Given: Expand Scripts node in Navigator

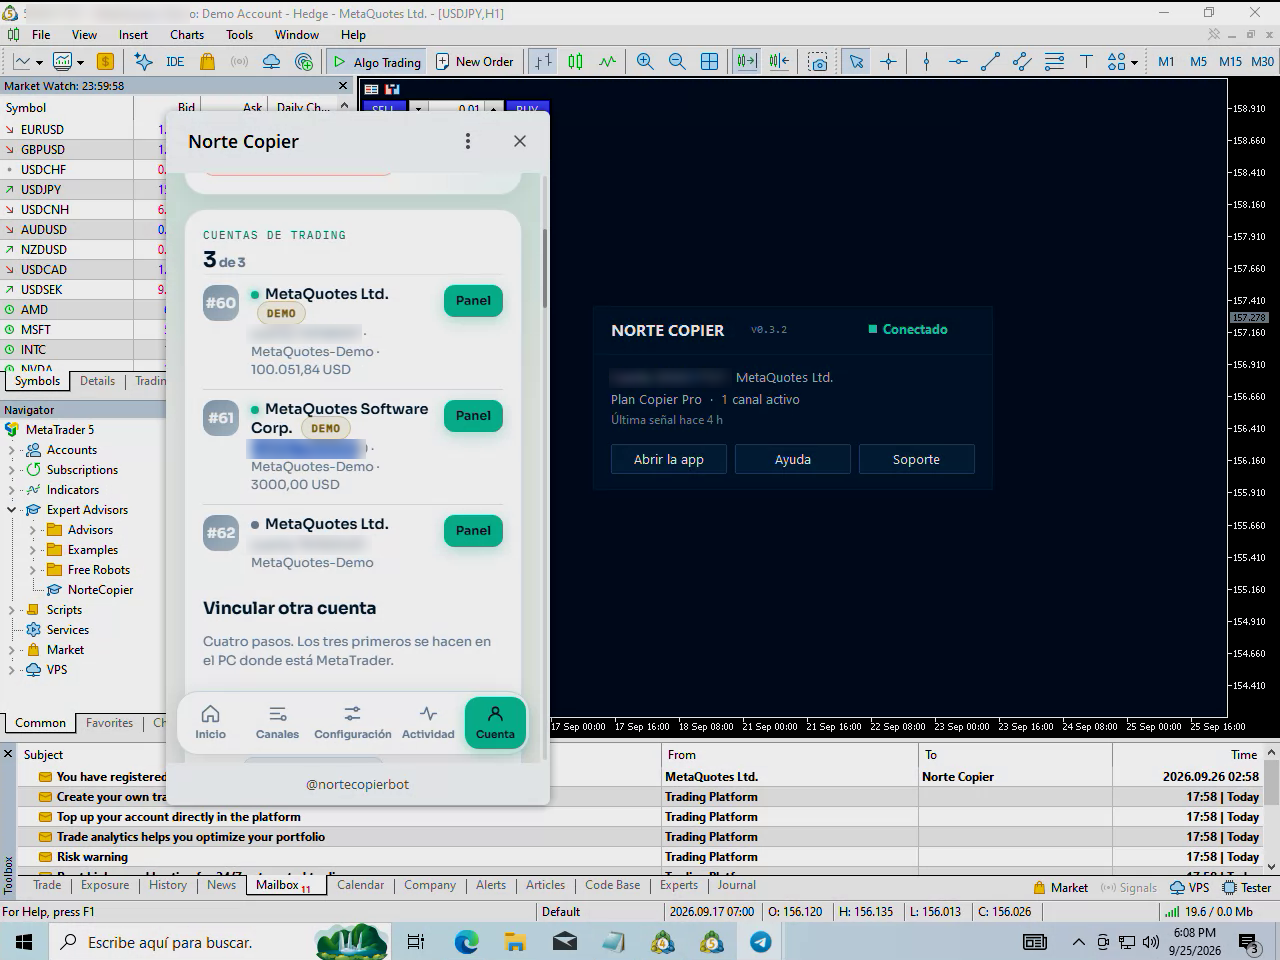Looking at the screenshot, I should point(12,610).
